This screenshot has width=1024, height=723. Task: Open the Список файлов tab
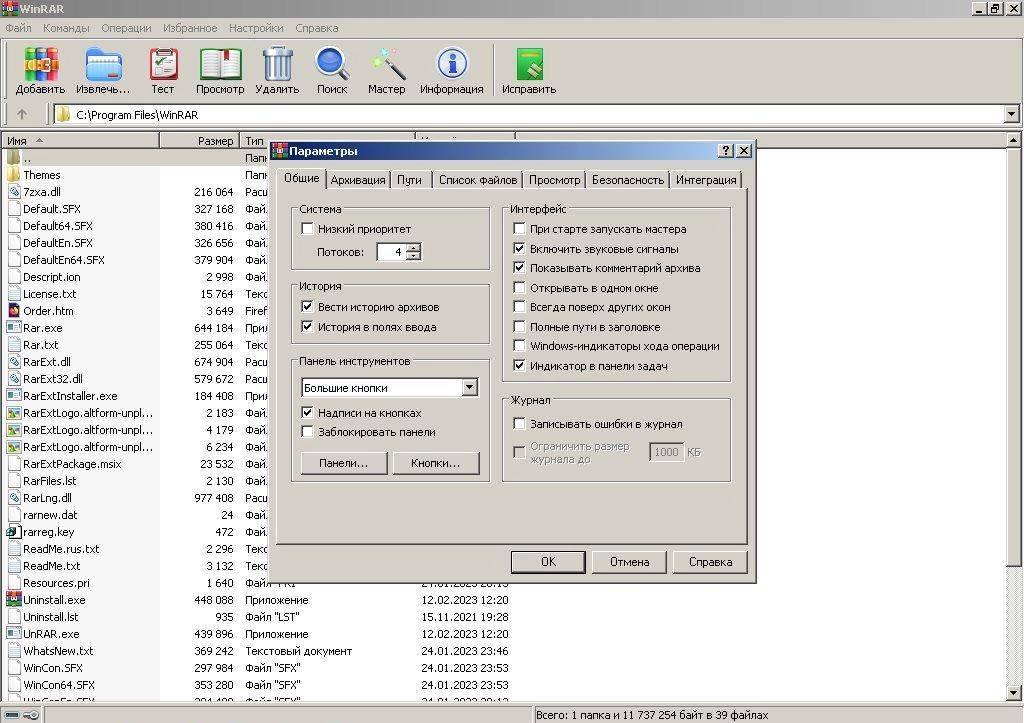coord(478,180)
